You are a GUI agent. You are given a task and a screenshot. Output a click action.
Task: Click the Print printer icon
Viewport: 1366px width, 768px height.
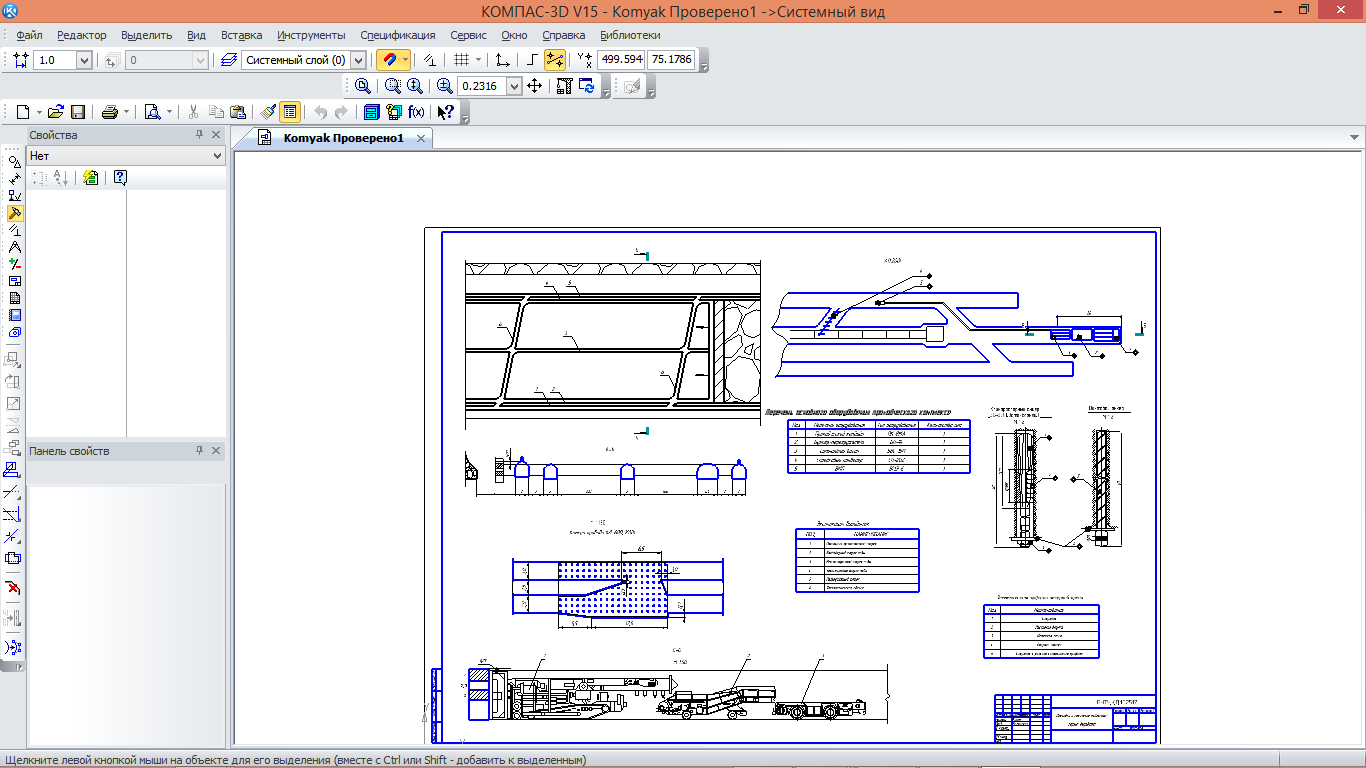pyautogui.click(x=110, y=112)
